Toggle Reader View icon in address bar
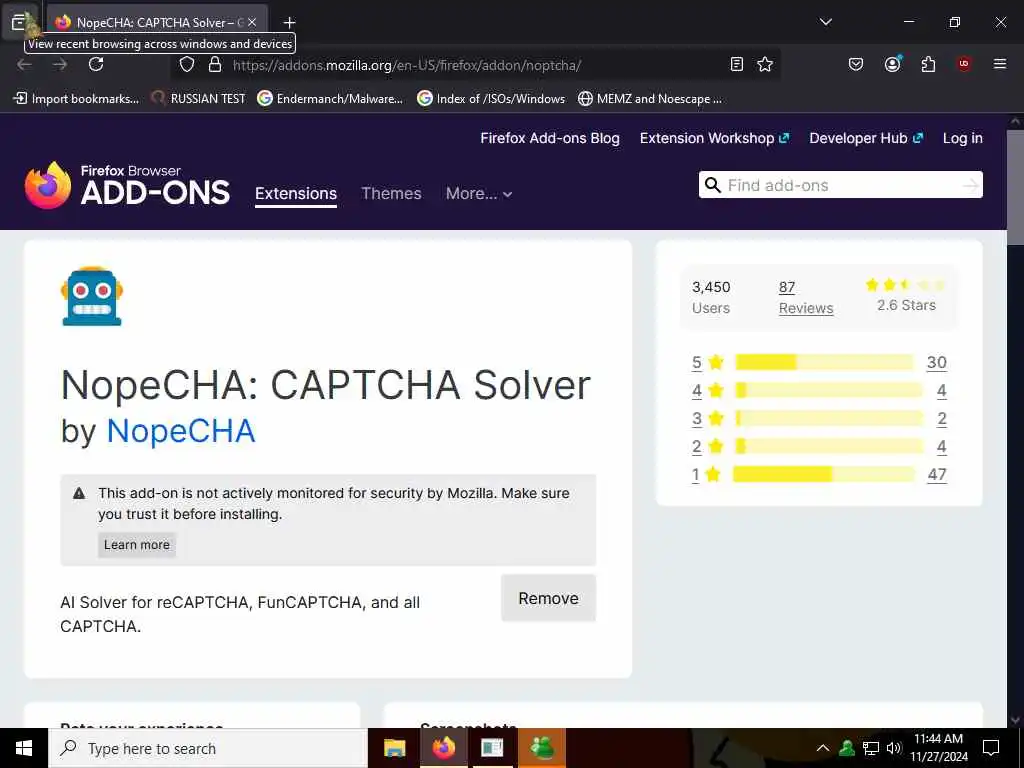 pos(737,64)
